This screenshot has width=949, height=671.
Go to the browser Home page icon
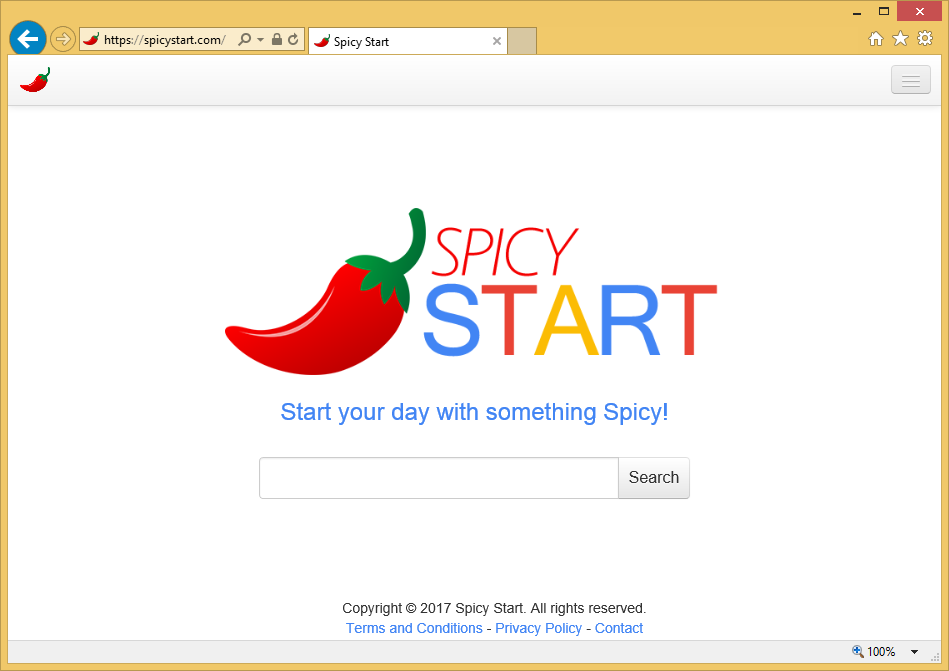coord(876,39)
